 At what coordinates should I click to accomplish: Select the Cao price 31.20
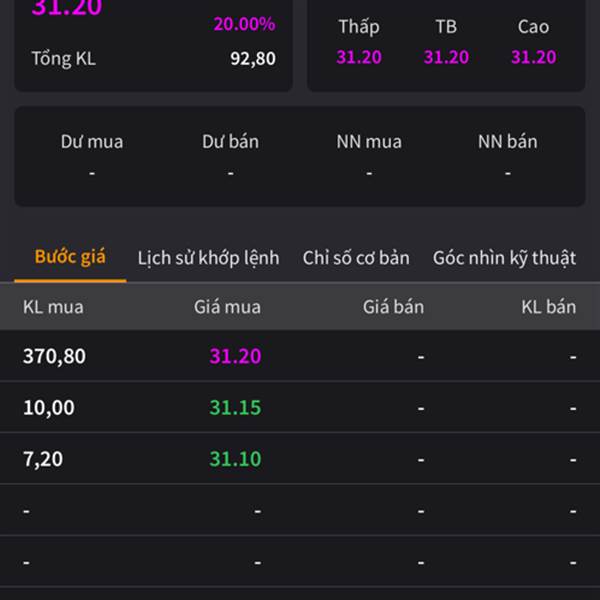click(x=533, y=57)
